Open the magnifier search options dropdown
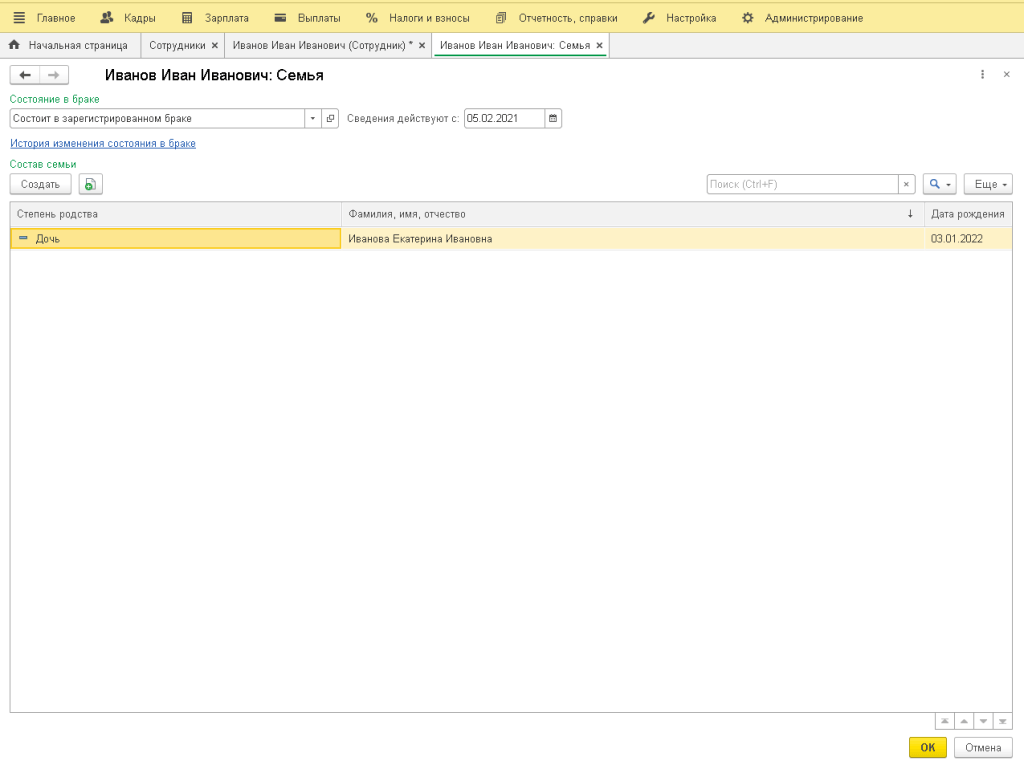 939,185
